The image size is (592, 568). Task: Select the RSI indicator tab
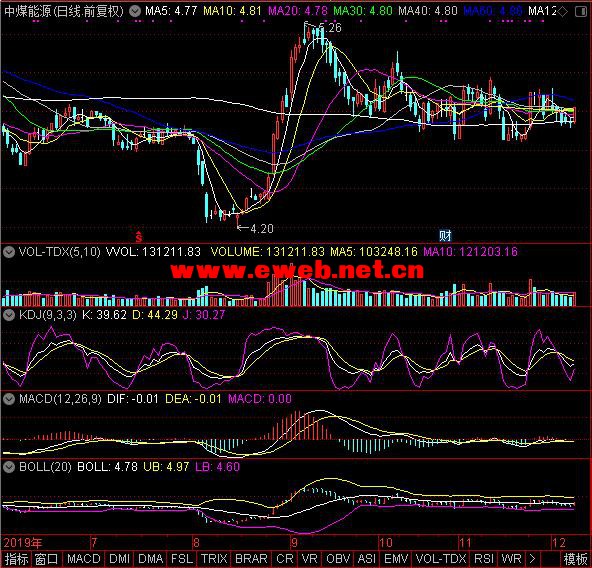(484, 559)
